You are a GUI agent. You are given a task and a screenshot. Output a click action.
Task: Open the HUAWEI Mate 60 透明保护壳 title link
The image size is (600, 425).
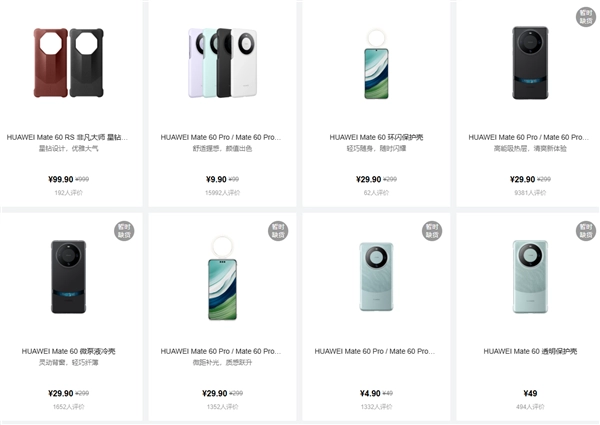[x=530, y=352]
